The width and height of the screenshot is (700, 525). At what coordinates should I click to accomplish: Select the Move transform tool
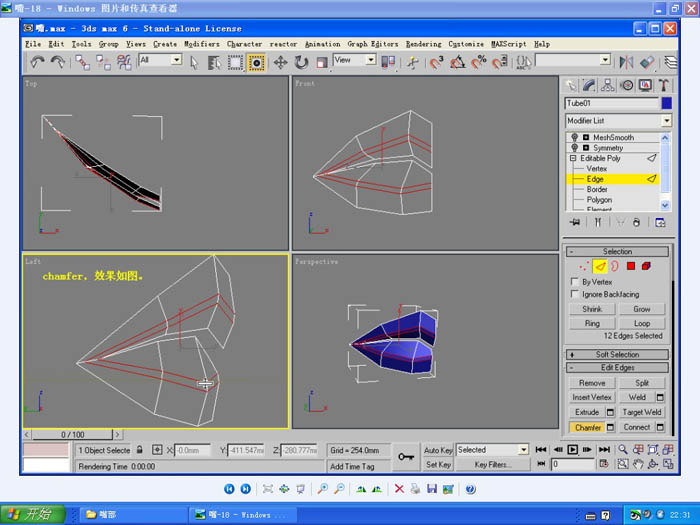click(281, 62)
